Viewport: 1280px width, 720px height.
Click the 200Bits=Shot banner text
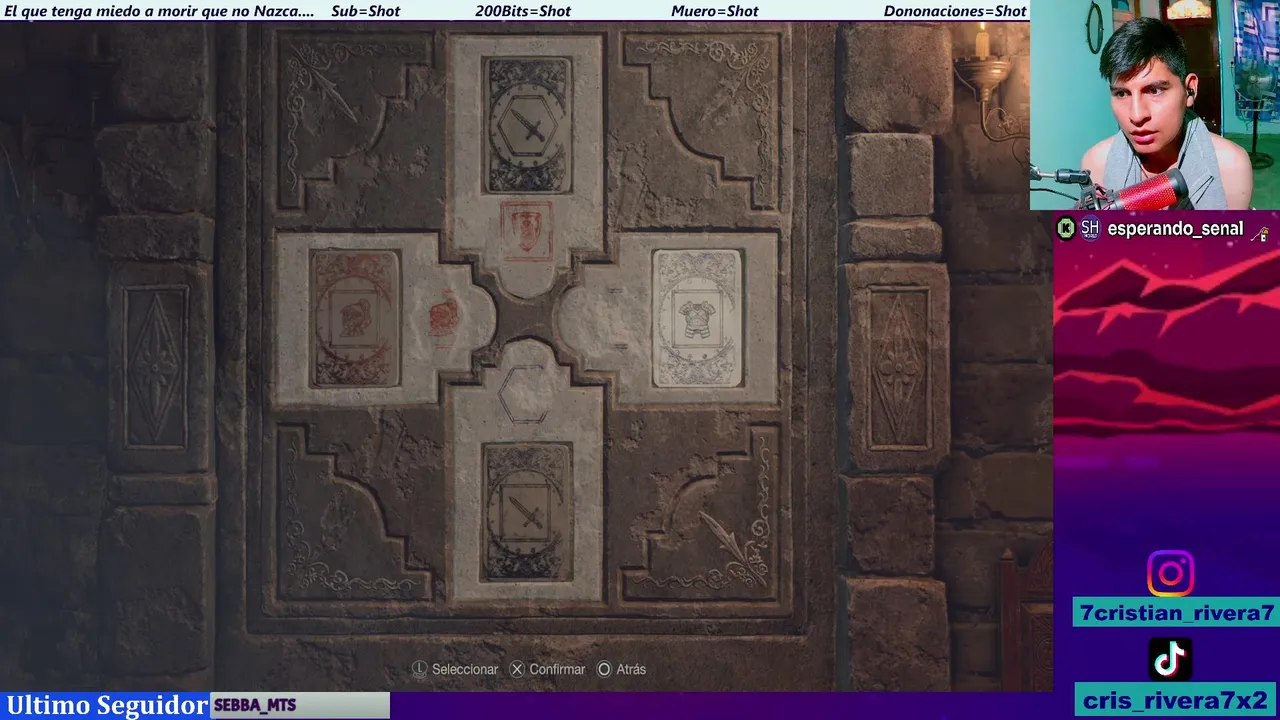(523, 11)
